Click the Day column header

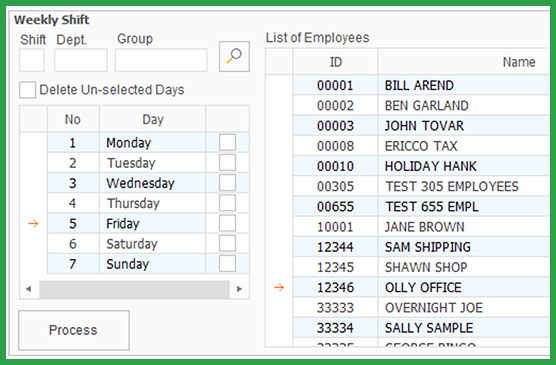pyautogui.click(x=153, y=119)
